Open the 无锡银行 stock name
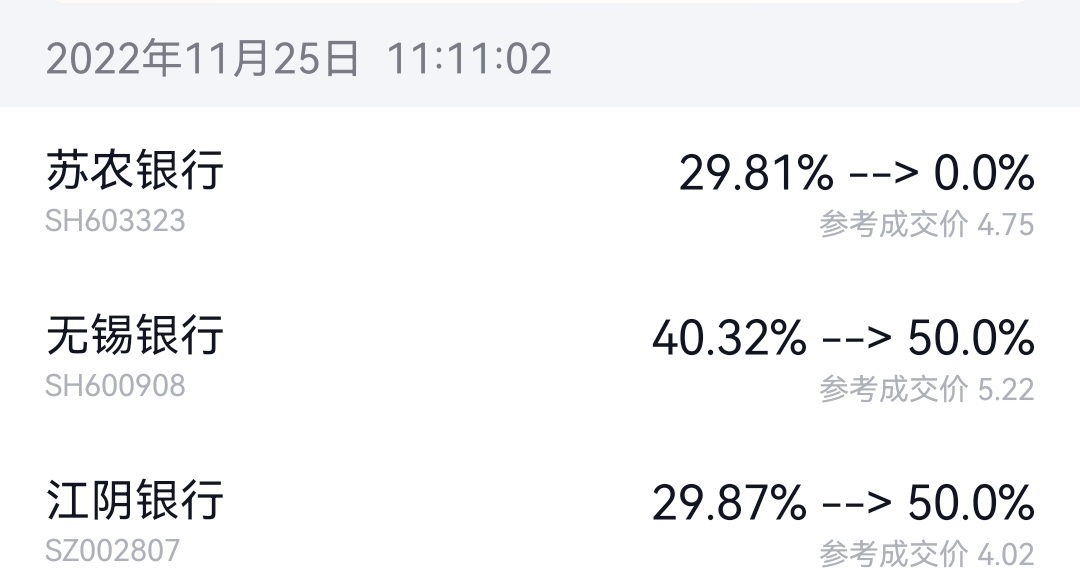Screen dimensions: 1080x585 point(135,335)
